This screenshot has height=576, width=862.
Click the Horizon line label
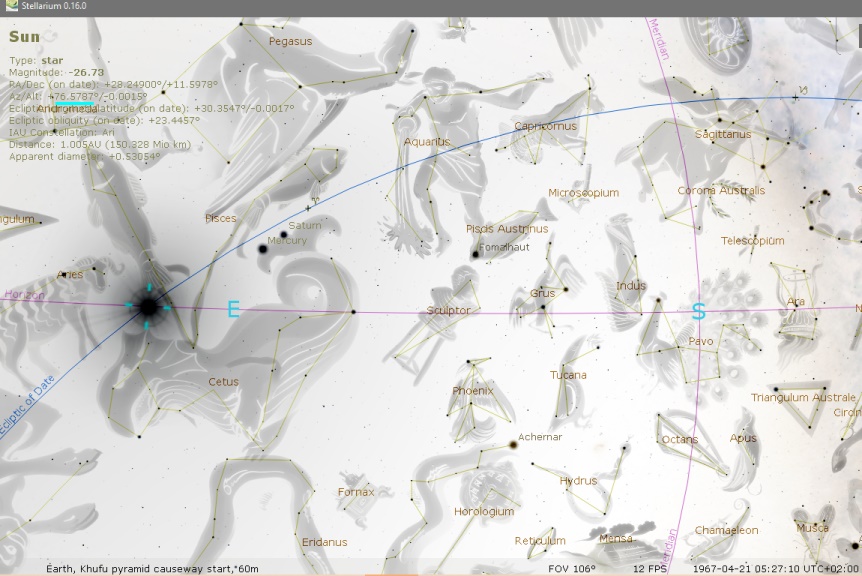click(x=25, y=295)
